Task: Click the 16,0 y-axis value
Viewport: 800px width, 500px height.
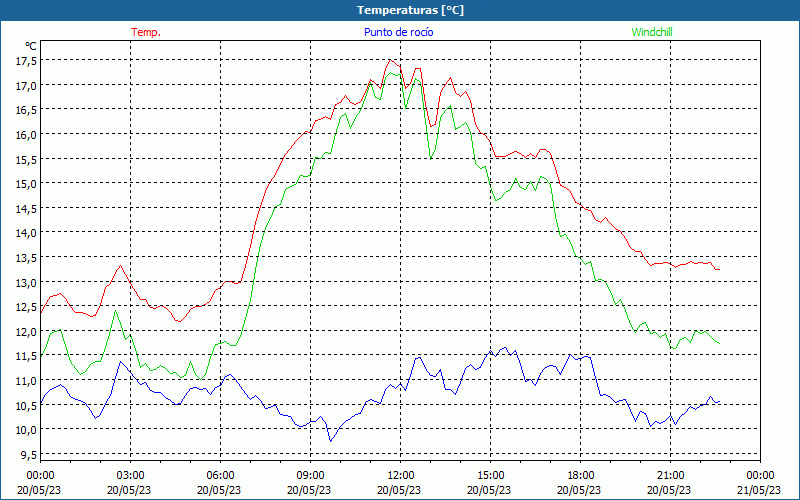Action: (x=27, y=135)
